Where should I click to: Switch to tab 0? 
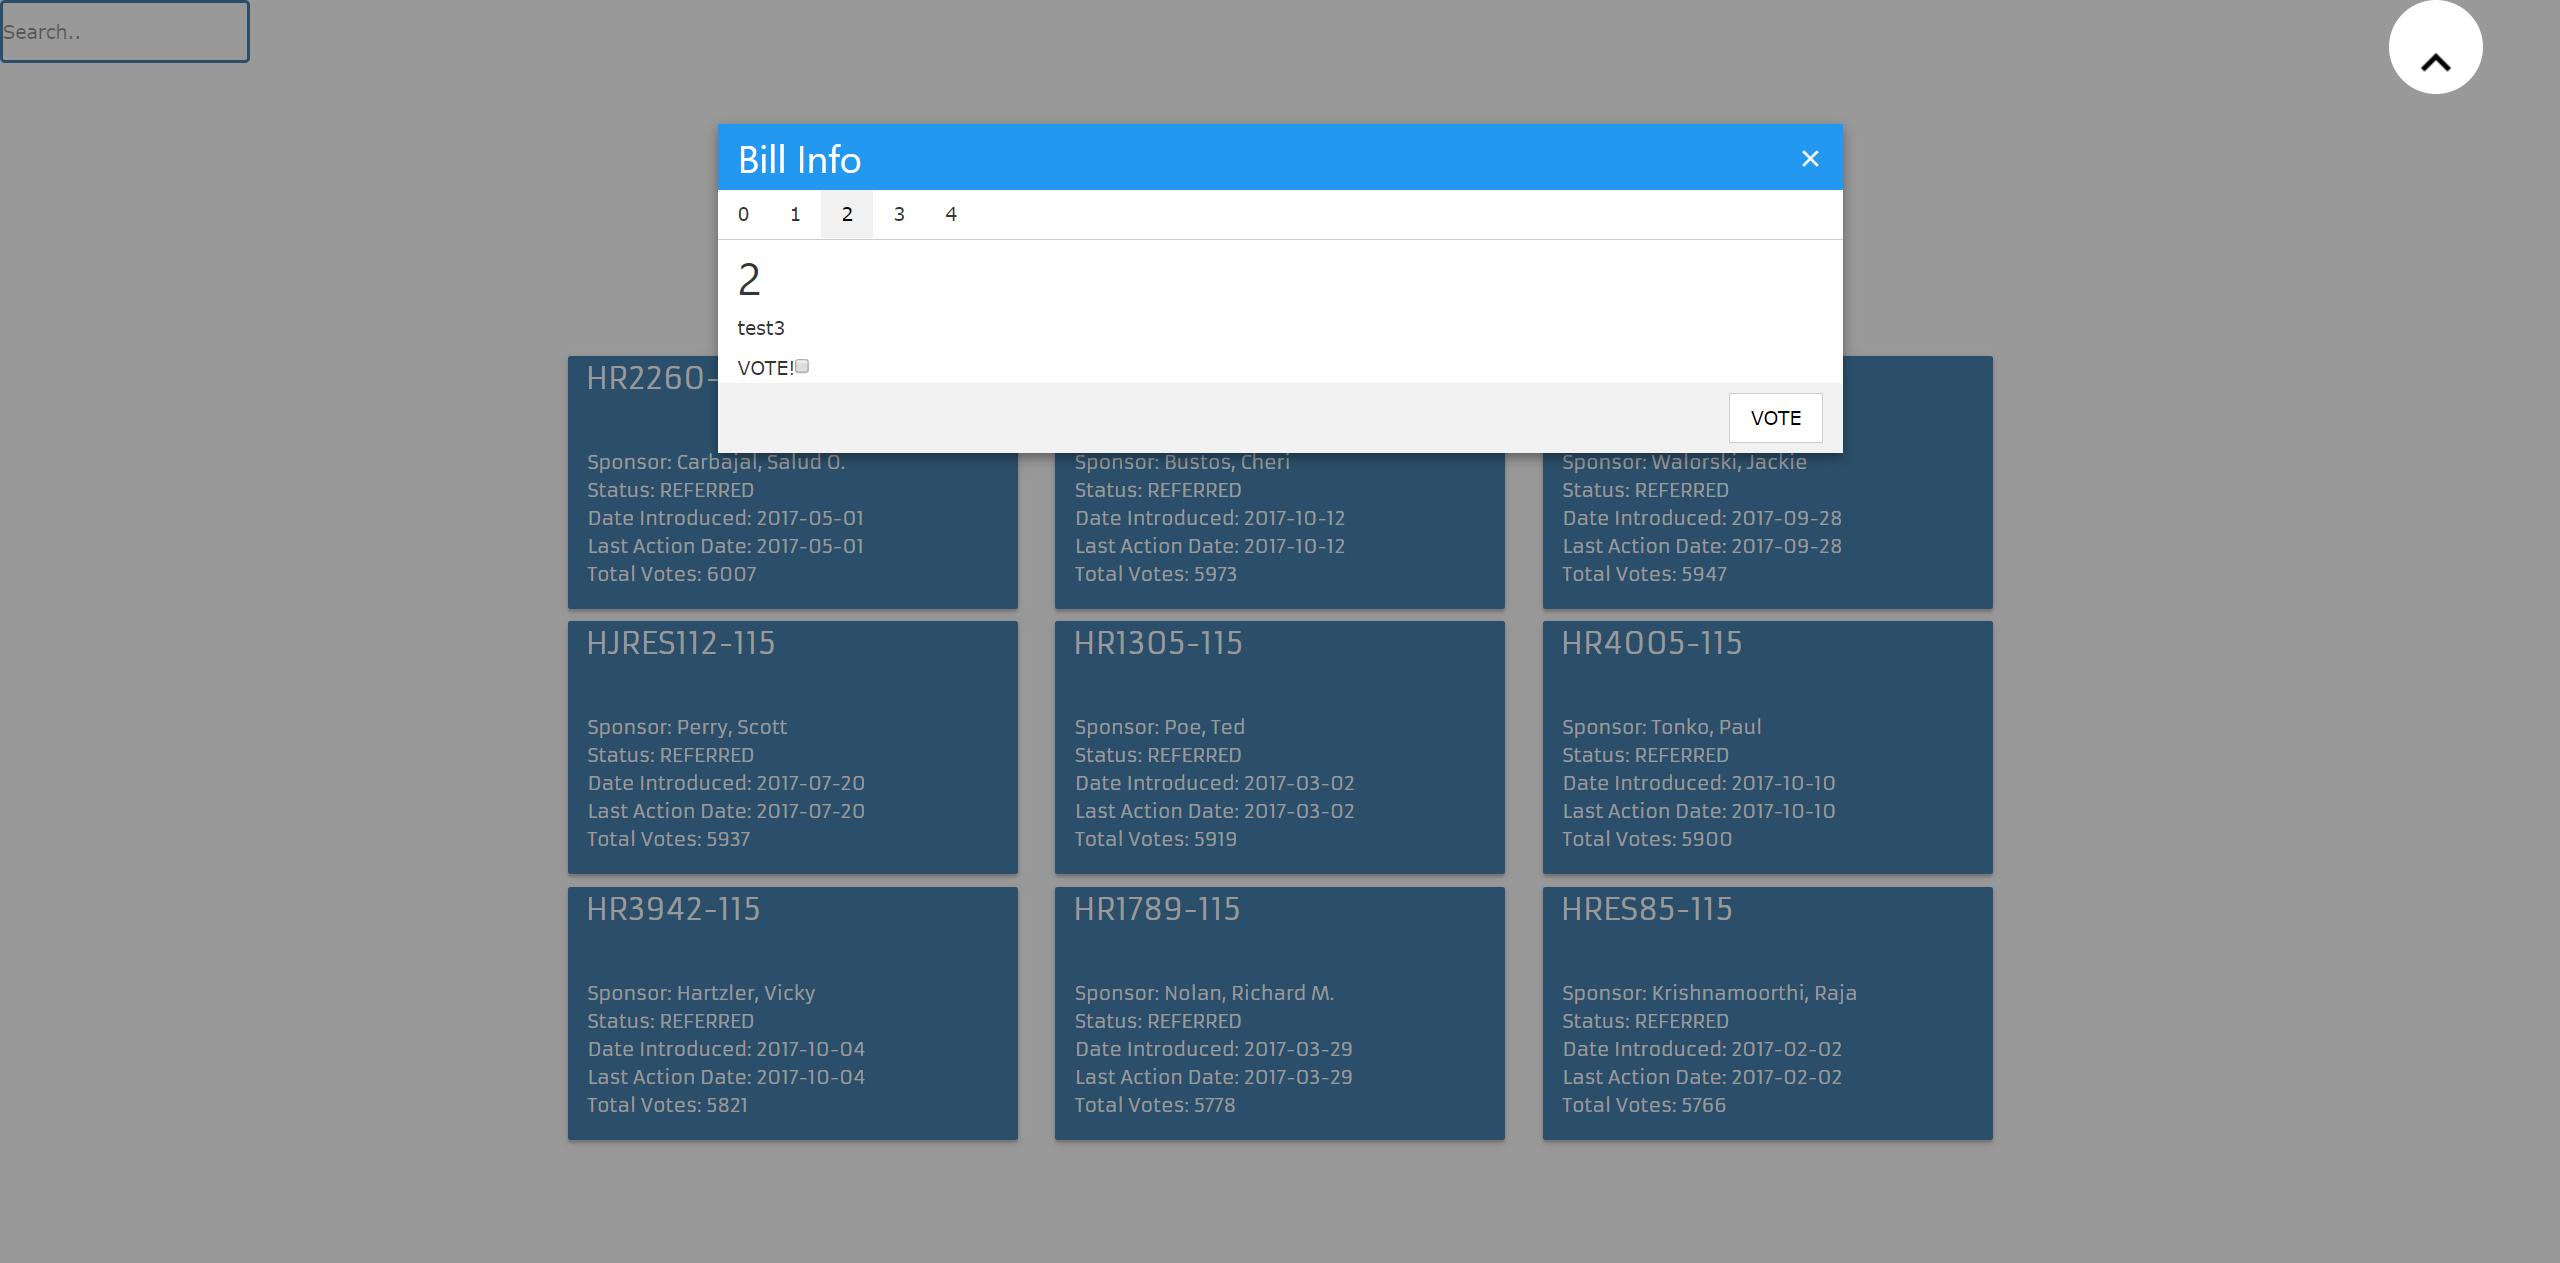743,214
